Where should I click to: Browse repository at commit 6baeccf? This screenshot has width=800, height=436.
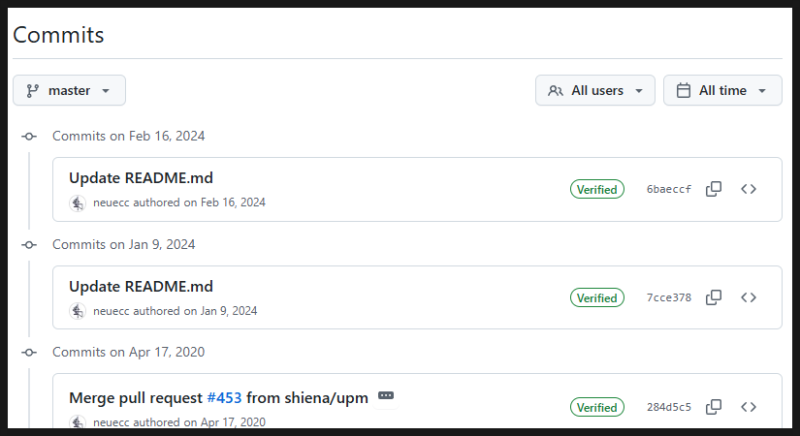[x=748, y=189]
